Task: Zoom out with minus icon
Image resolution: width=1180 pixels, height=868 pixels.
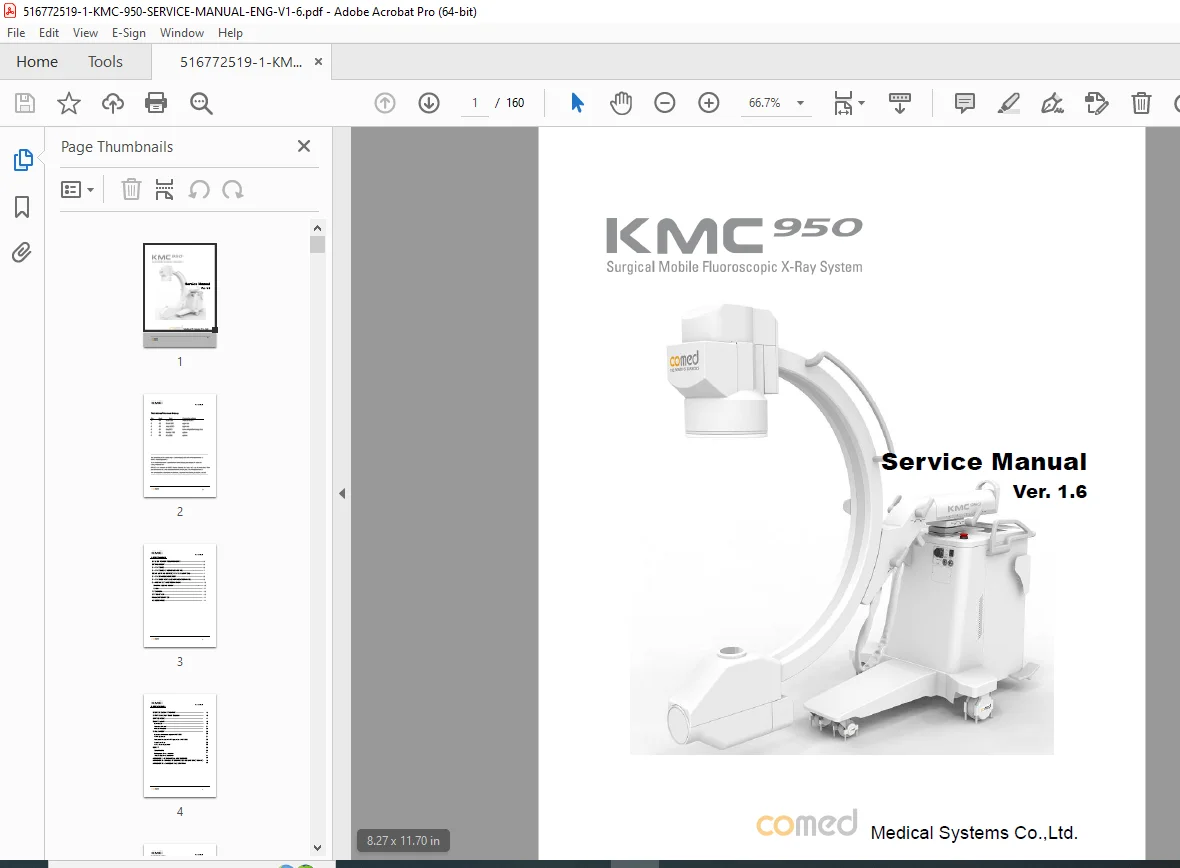Action: 665,103
